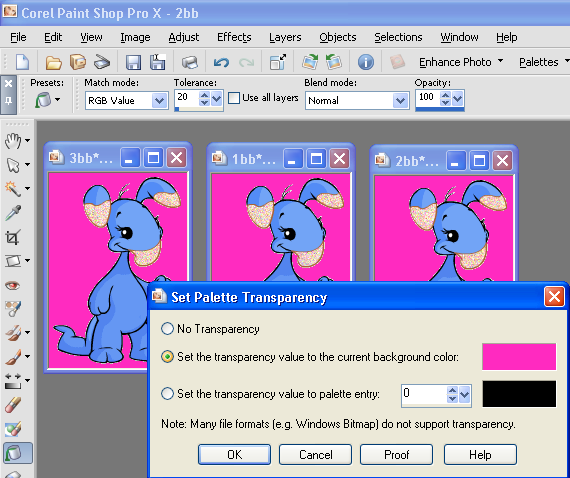The width and height of the screenshot is (570, 478).
Task: Select the Eraser tool
Action: (x=13, y=405)
